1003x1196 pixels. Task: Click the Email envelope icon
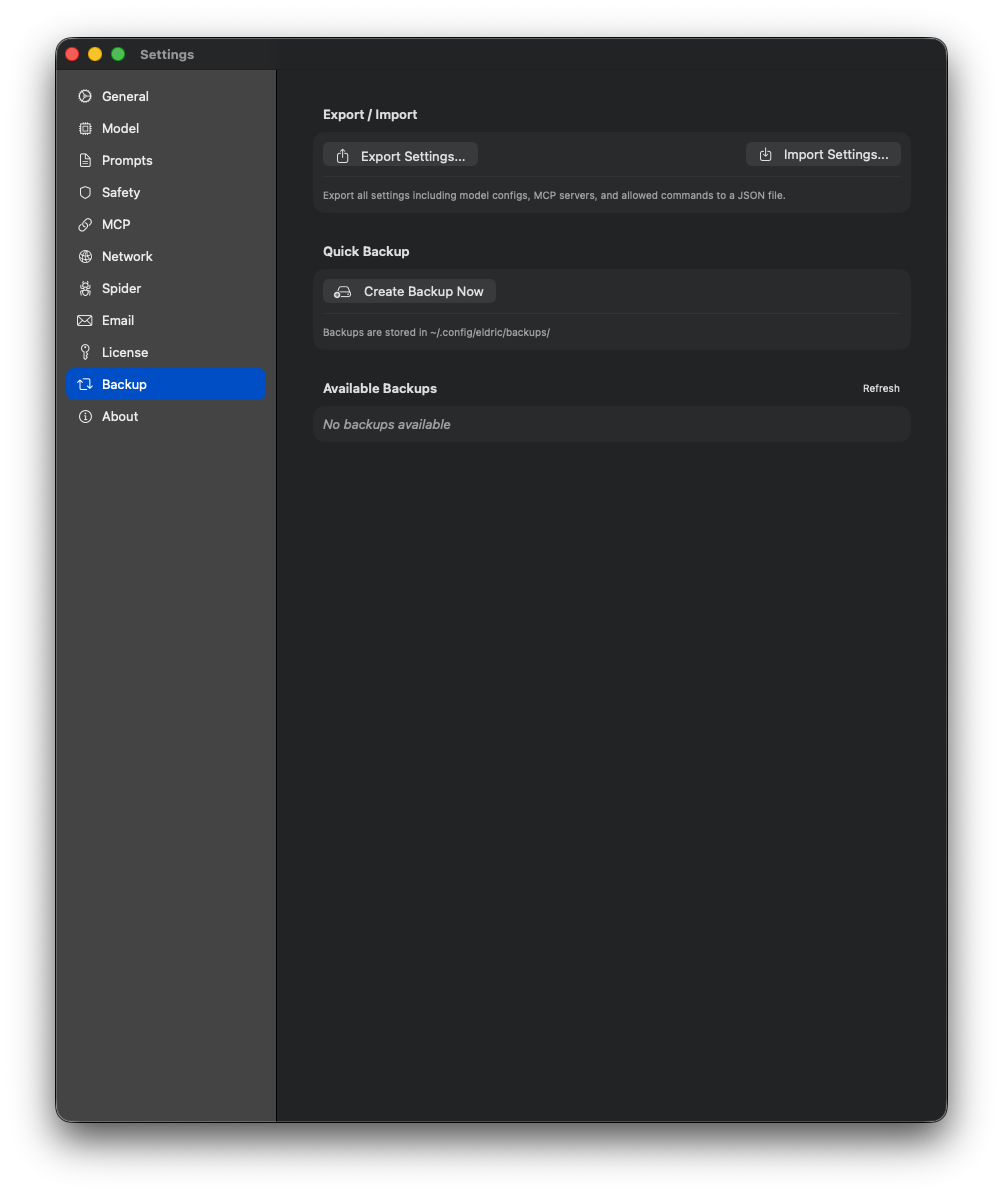click(x=86, y=320)
